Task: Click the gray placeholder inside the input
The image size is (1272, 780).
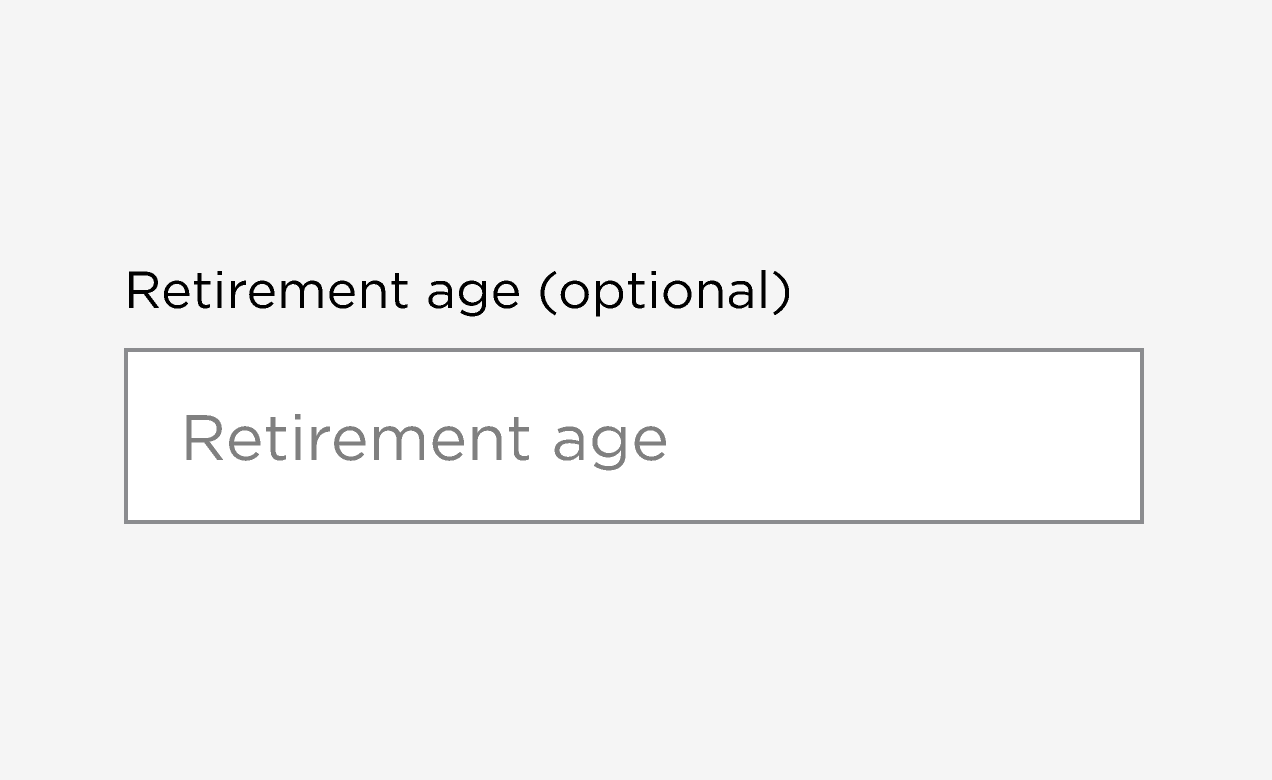Action: pyautogui.click(x=424, y=438)
